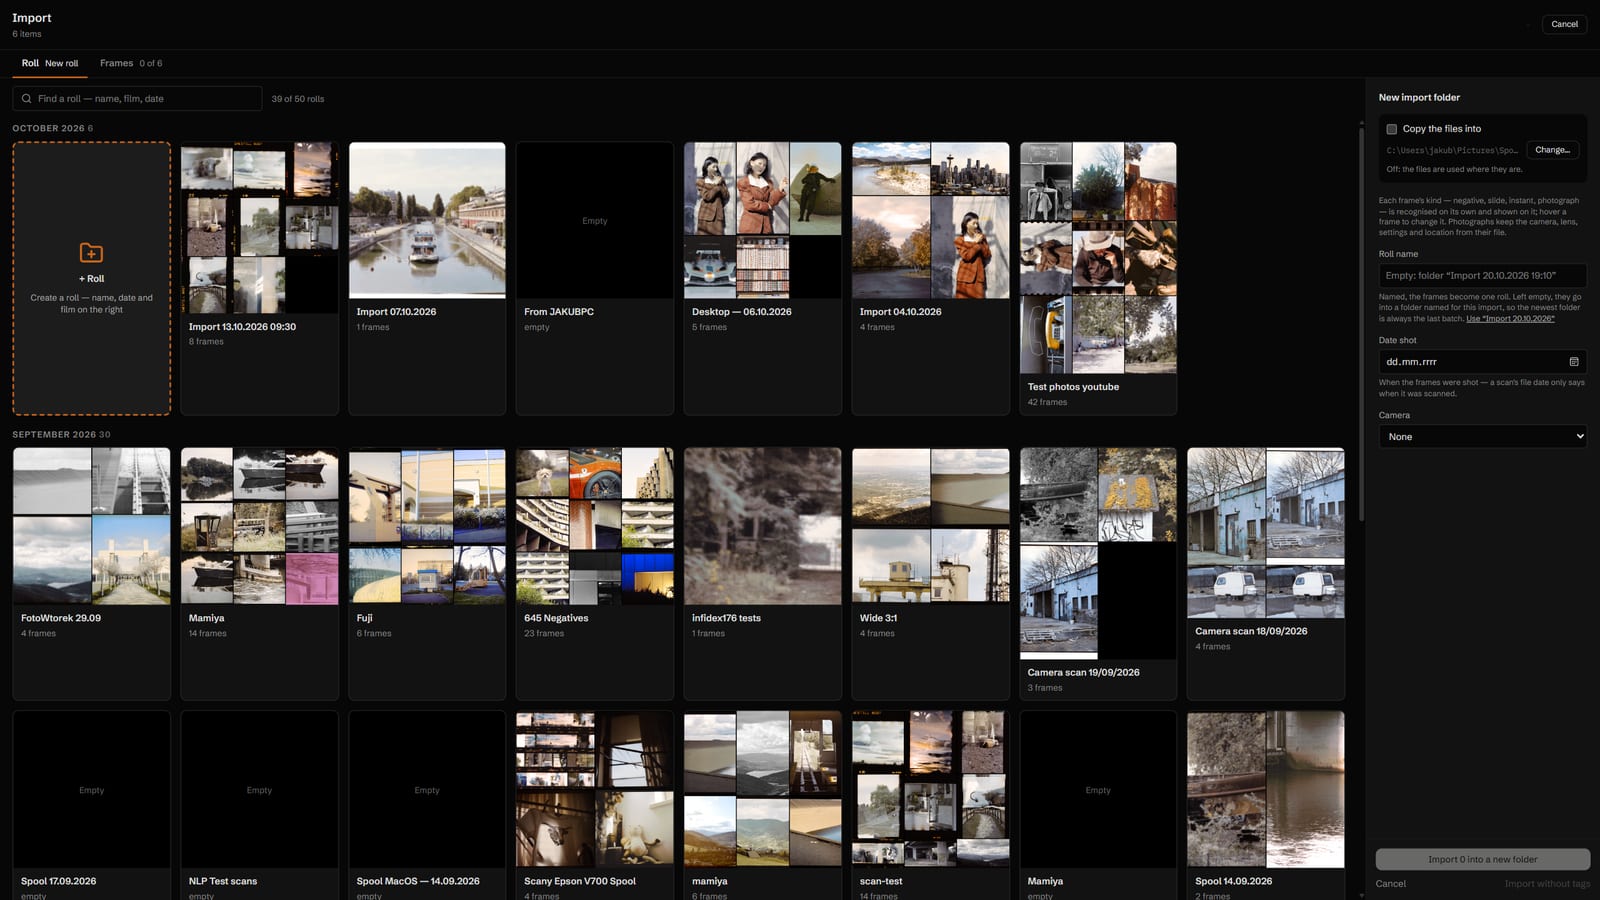Select the Spool MacOS — 14.09.2026 roll
Viewport: 1600px width, 900px height.
coord(427,805)
